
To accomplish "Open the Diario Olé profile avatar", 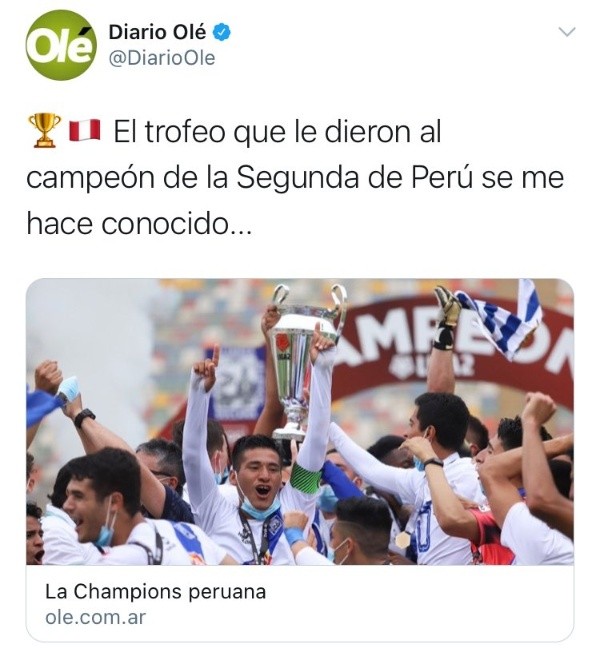I will (x=61, y=45).
